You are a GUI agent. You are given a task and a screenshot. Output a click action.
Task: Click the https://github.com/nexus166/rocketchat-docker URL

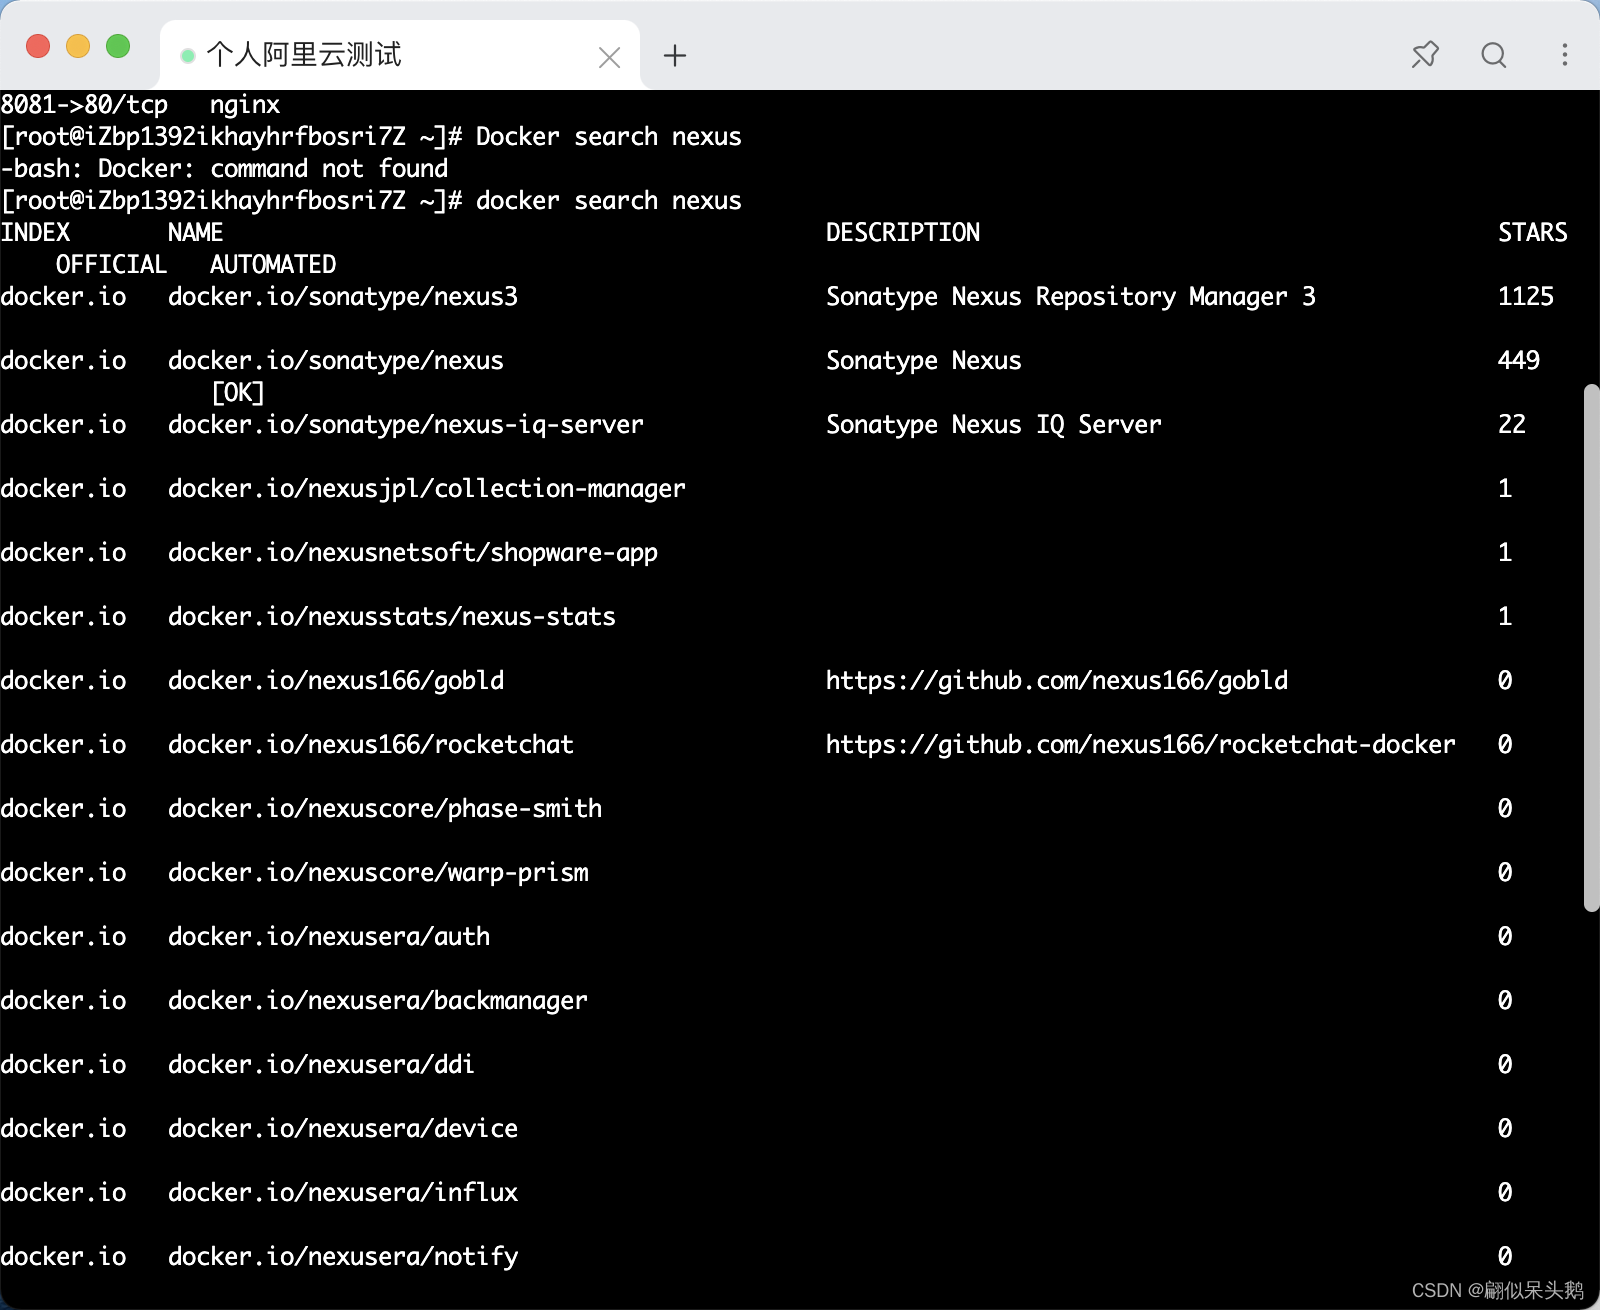pyautogui.click(x=1141, y=745)
